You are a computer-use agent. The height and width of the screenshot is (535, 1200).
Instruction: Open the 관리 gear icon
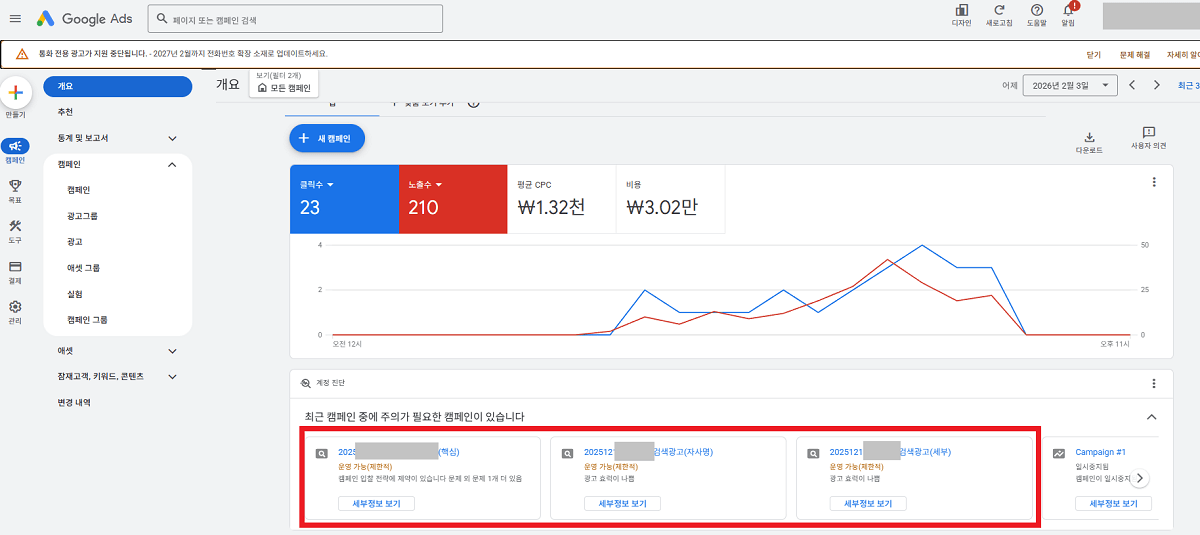point(15,307)
